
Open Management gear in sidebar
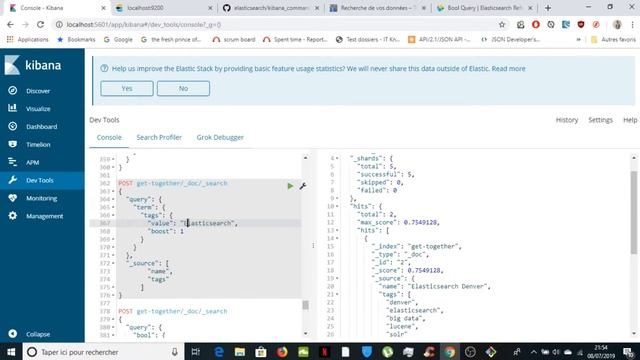(44, 216)
